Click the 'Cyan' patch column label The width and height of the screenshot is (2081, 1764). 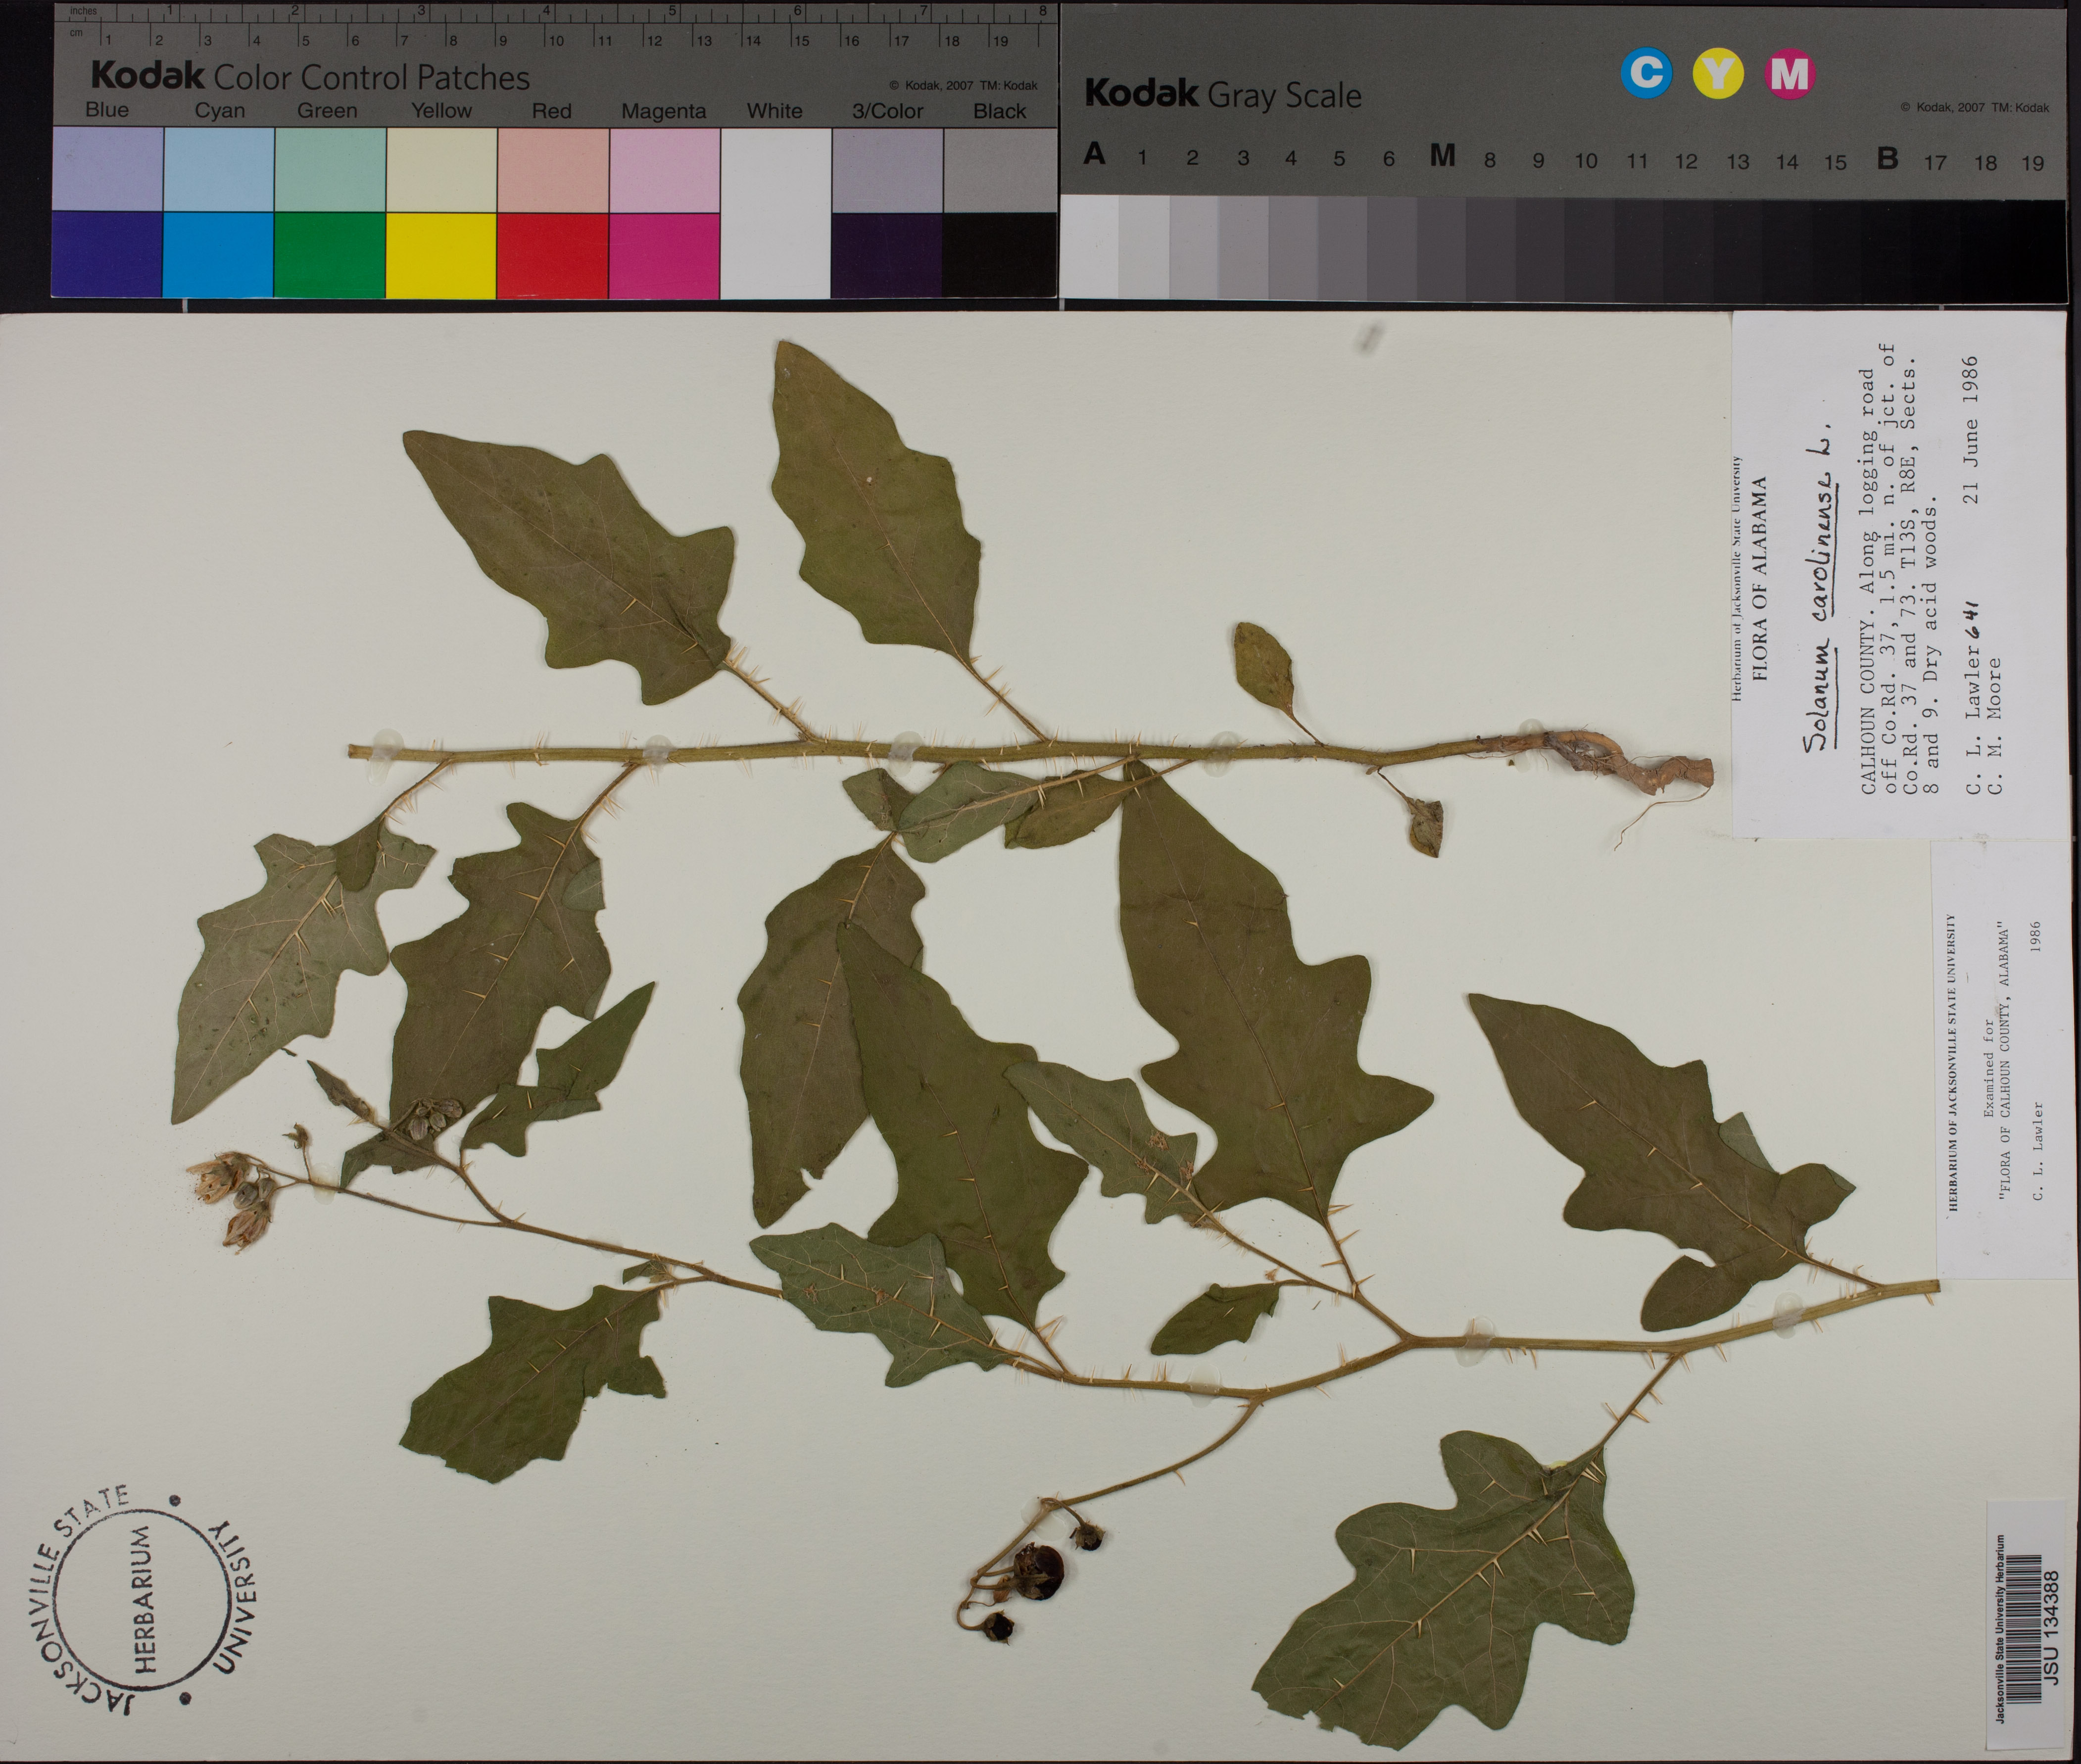[220, 111]
